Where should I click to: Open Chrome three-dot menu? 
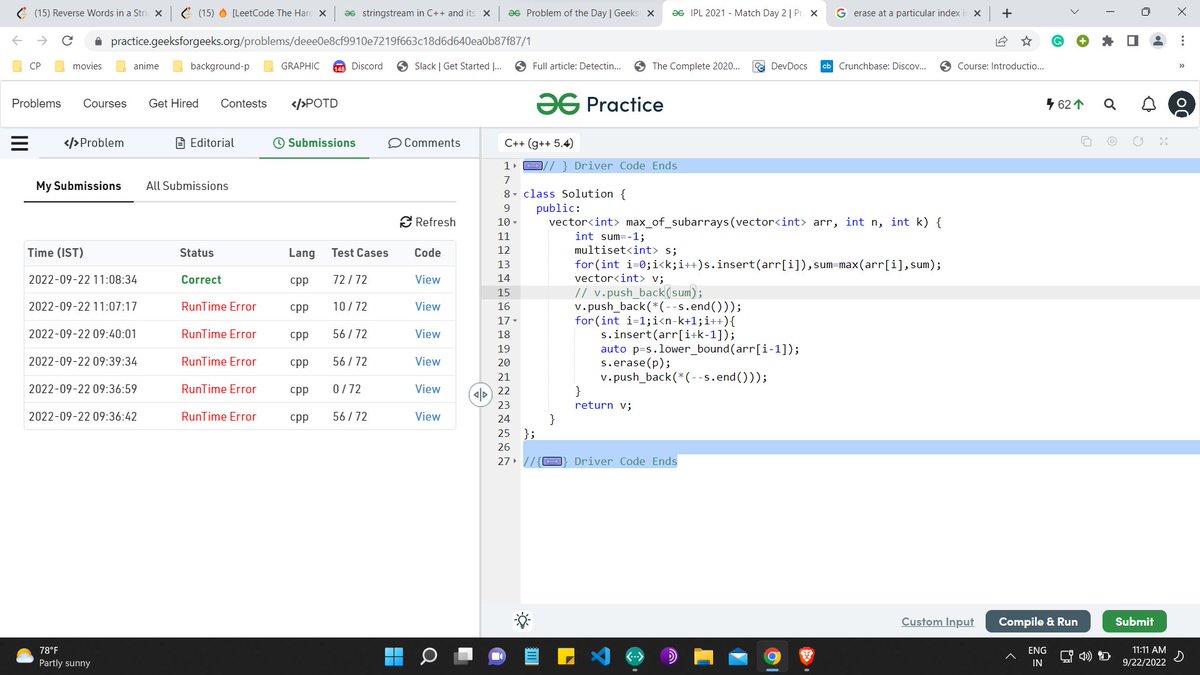click(1183, 41)
